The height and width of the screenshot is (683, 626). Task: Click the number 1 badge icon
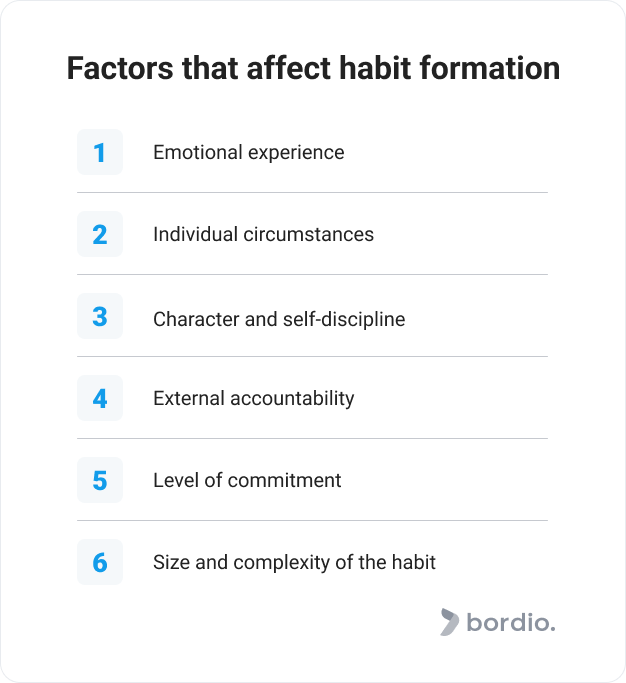point(100,152)
